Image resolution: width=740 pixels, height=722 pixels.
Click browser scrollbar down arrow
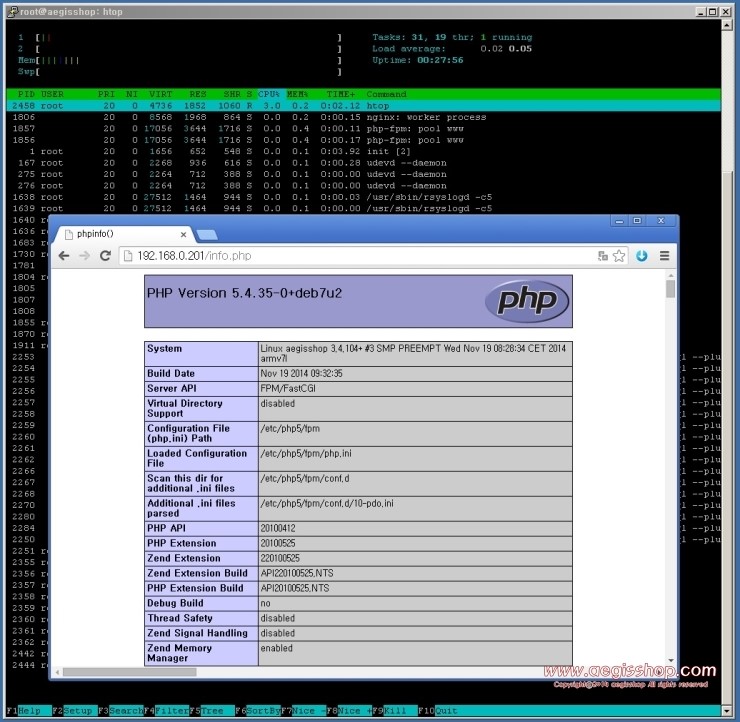click(x=671, y=661)
